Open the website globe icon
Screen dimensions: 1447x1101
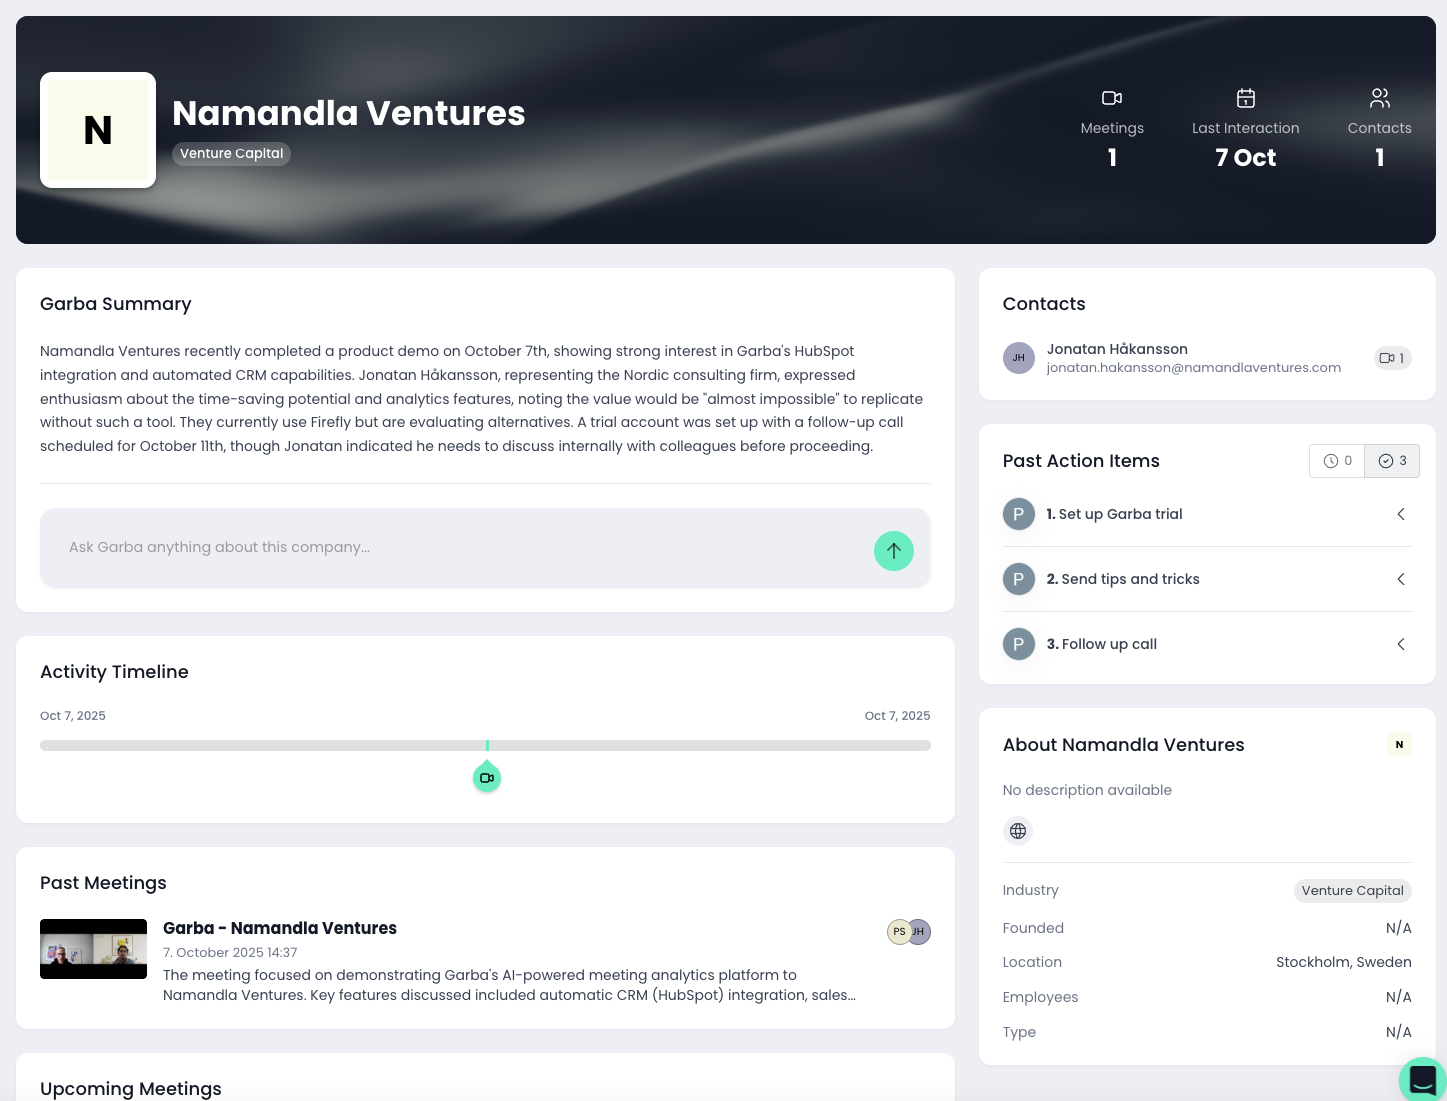pyautogui.click(x=1018, y=831)
